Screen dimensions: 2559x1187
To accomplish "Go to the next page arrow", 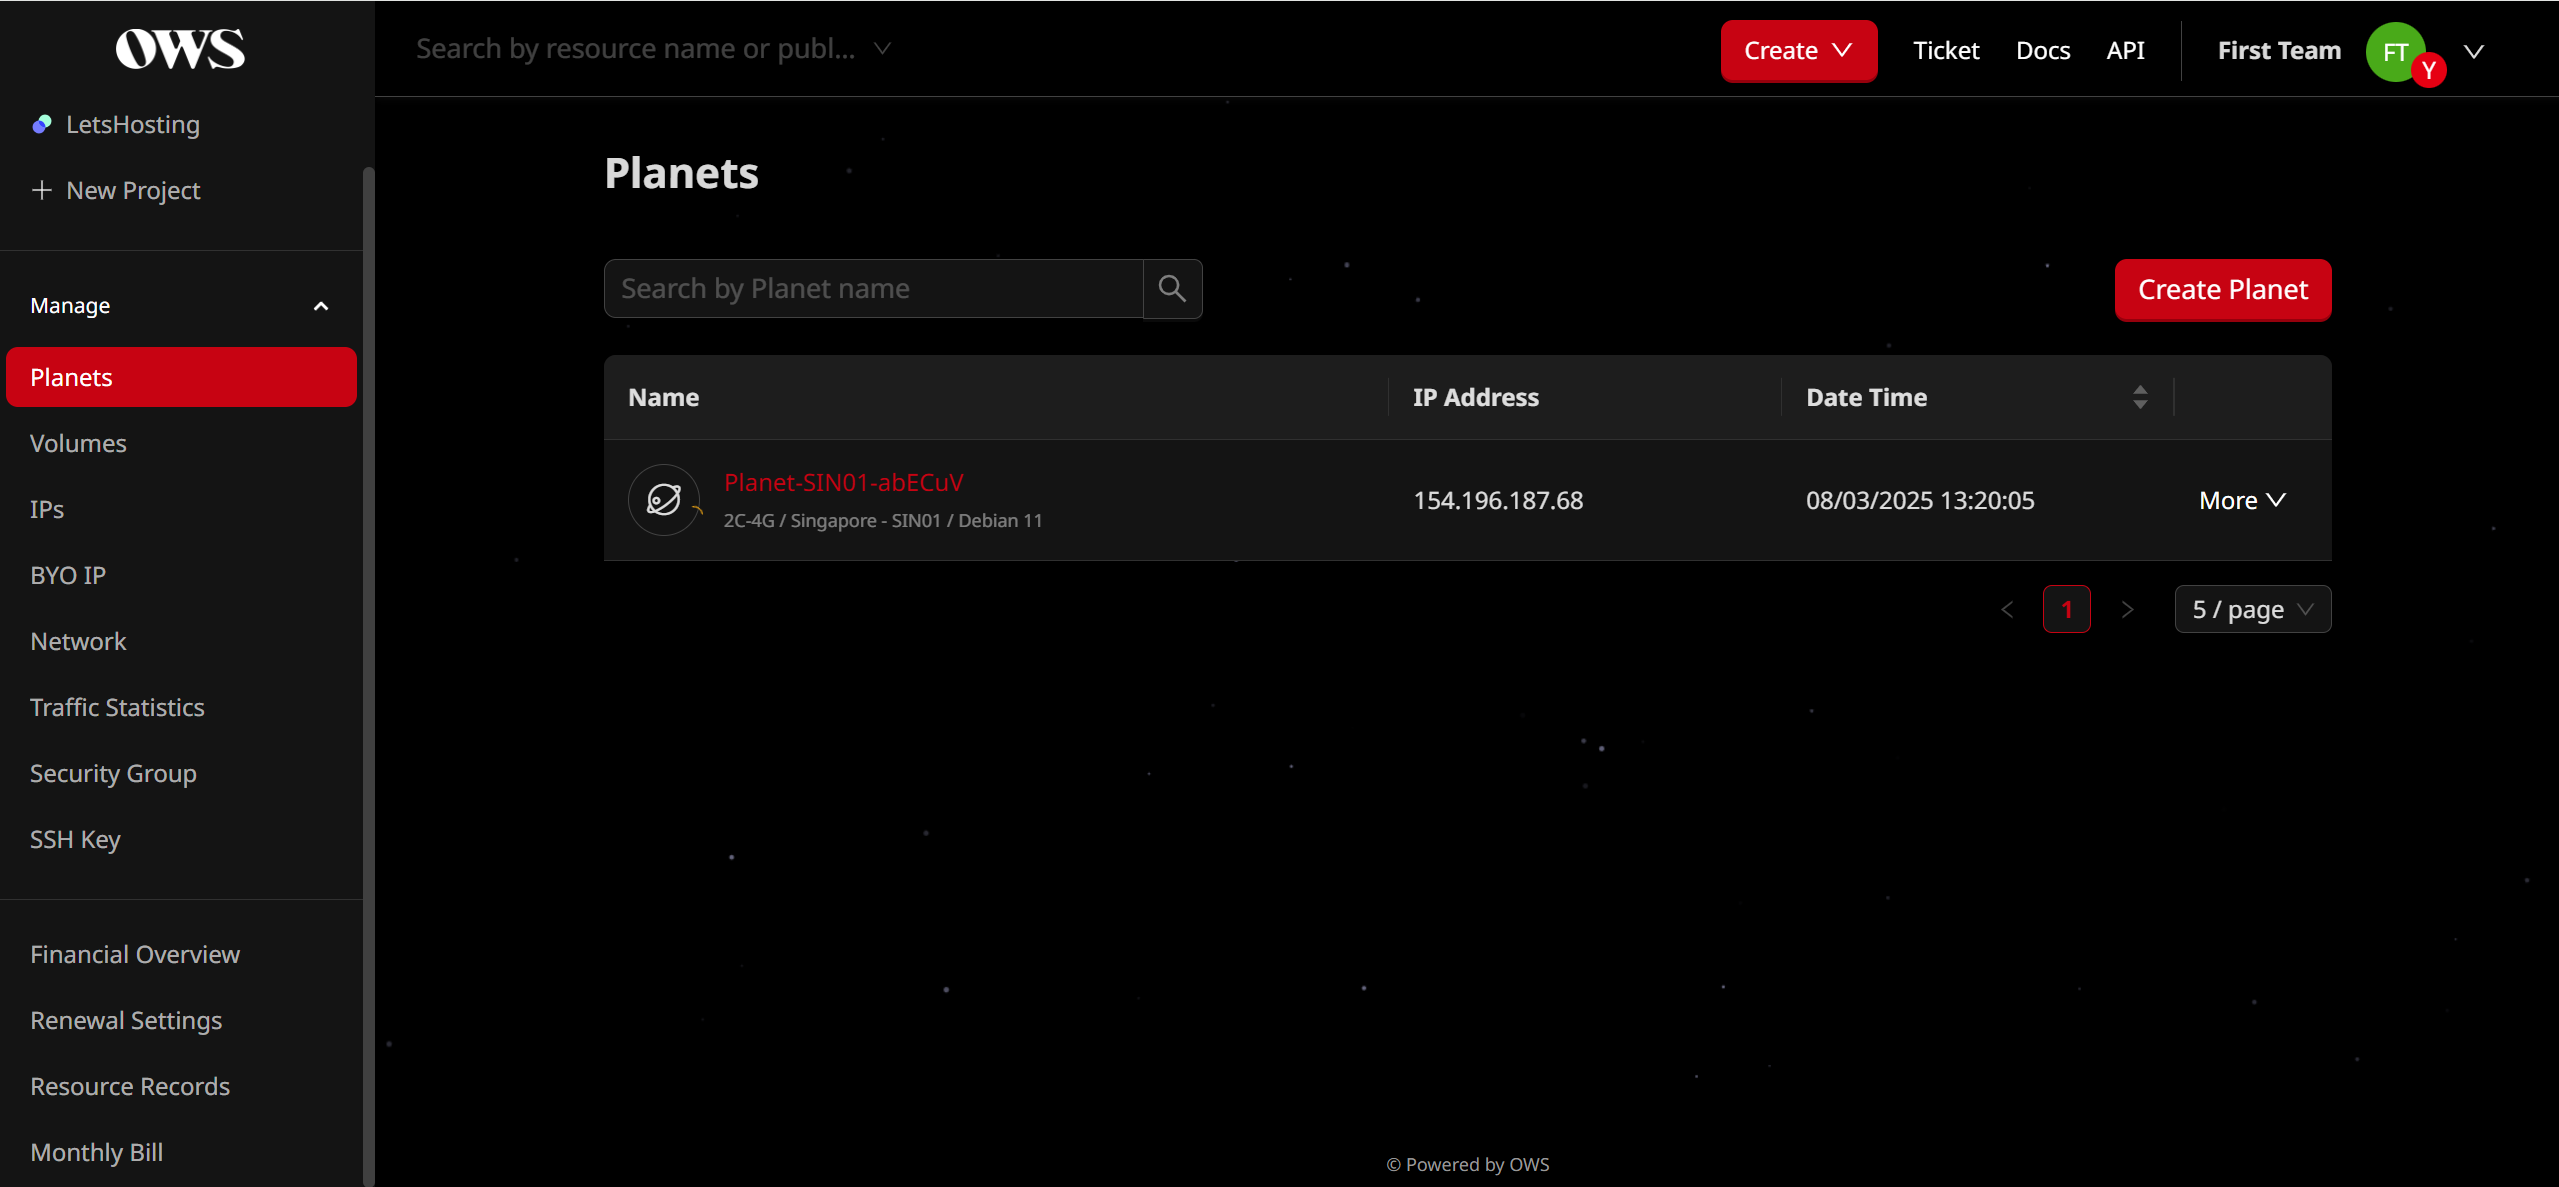I will [x=2127, y=609].
